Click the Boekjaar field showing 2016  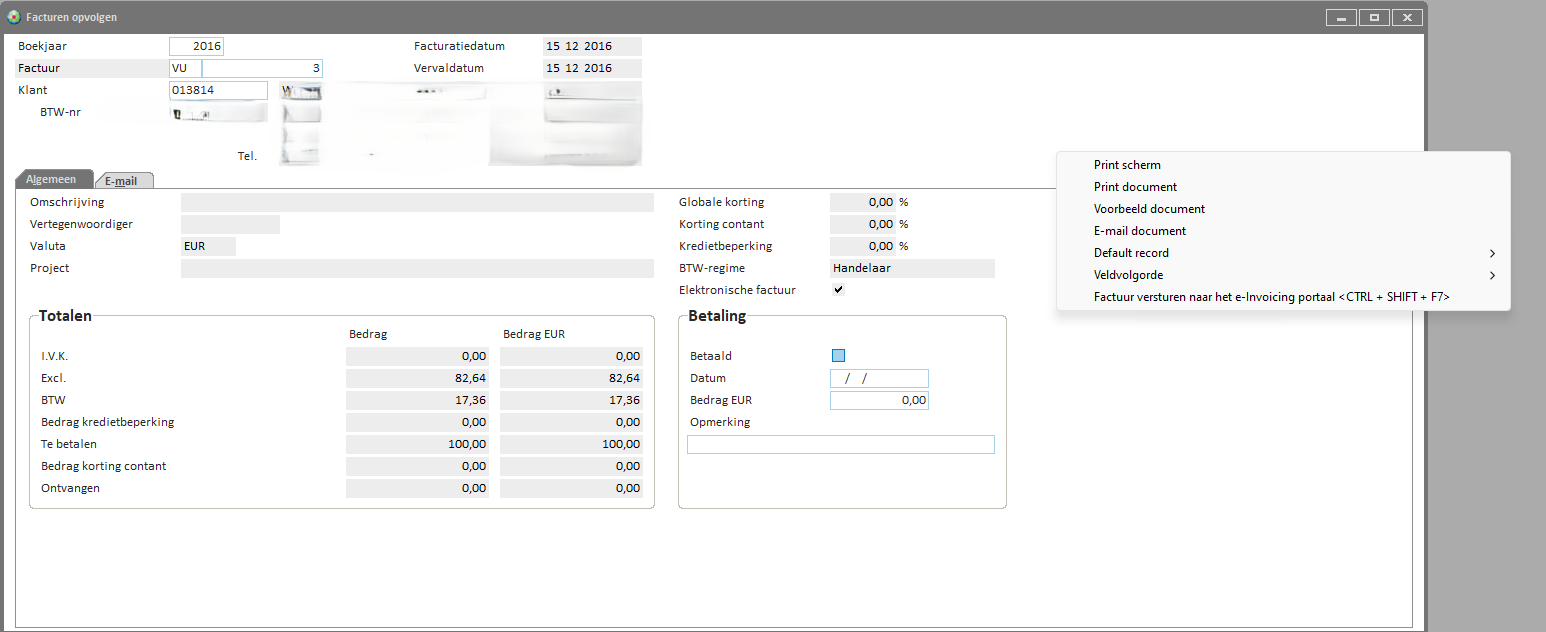(x=196, y=46)
